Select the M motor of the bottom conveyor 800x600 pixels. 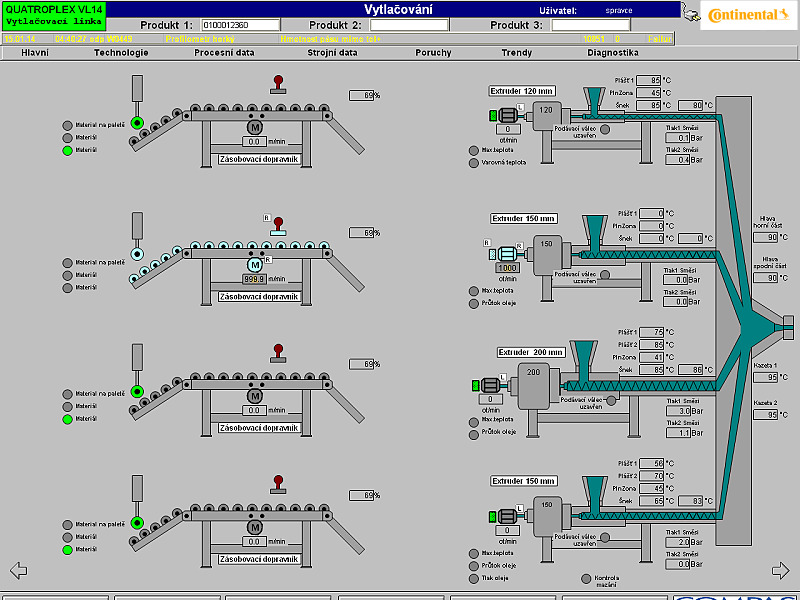[255, 527]
